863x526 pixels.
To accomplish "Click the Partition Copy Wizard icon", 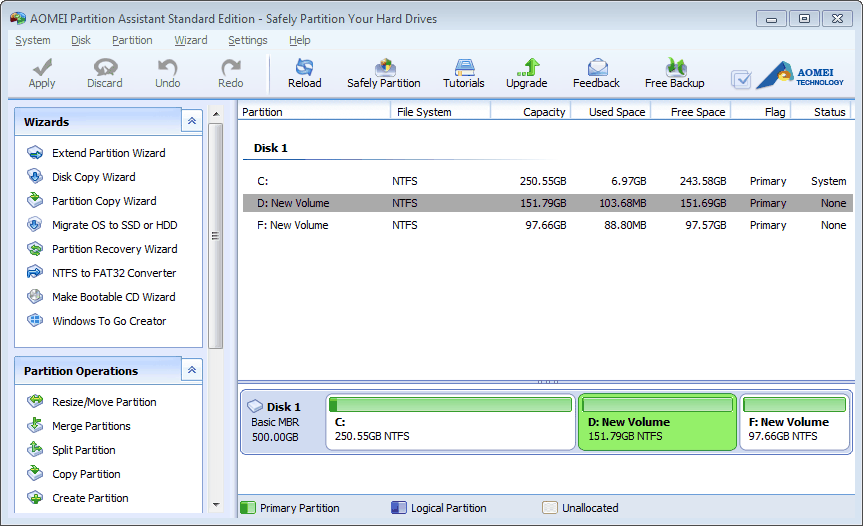I will (x=35, y=200).
